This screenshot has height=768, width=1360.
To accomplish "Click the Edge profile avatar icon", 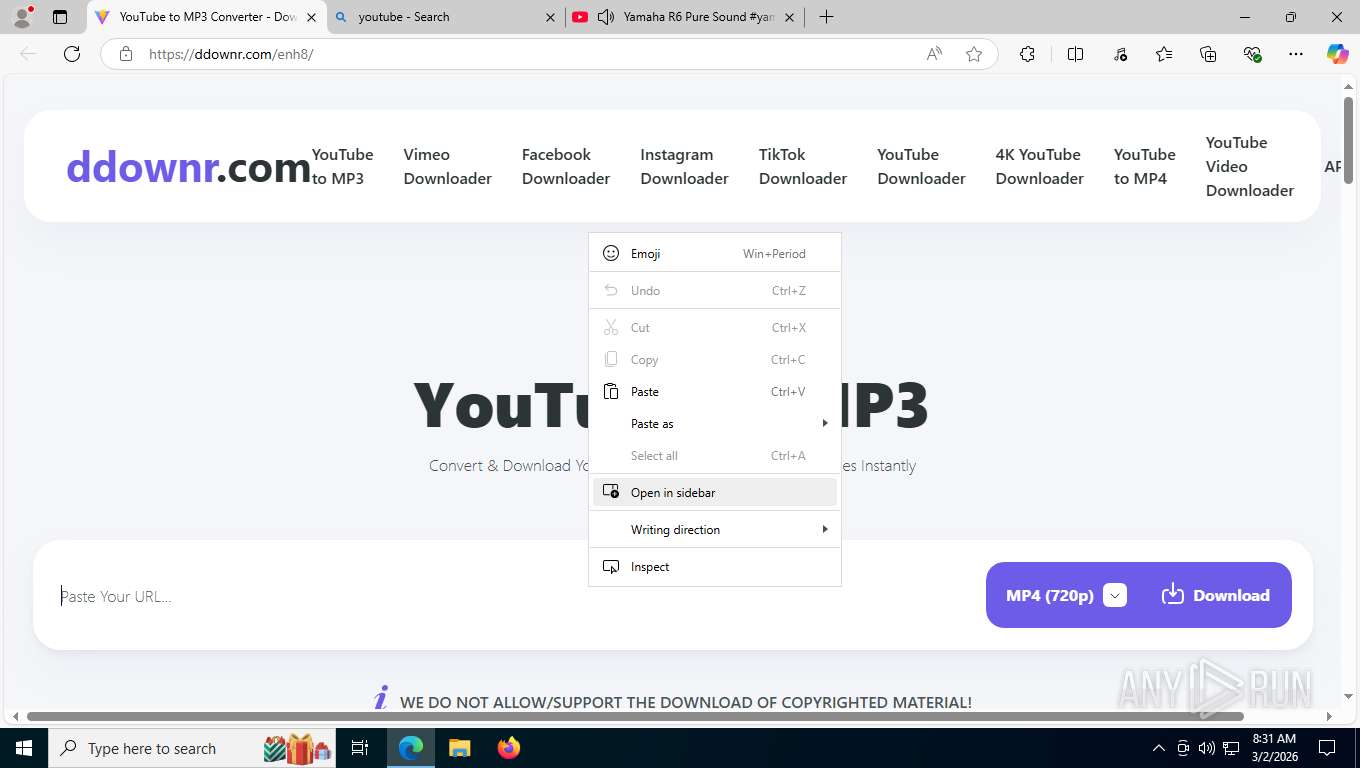I will pos(22,17).
